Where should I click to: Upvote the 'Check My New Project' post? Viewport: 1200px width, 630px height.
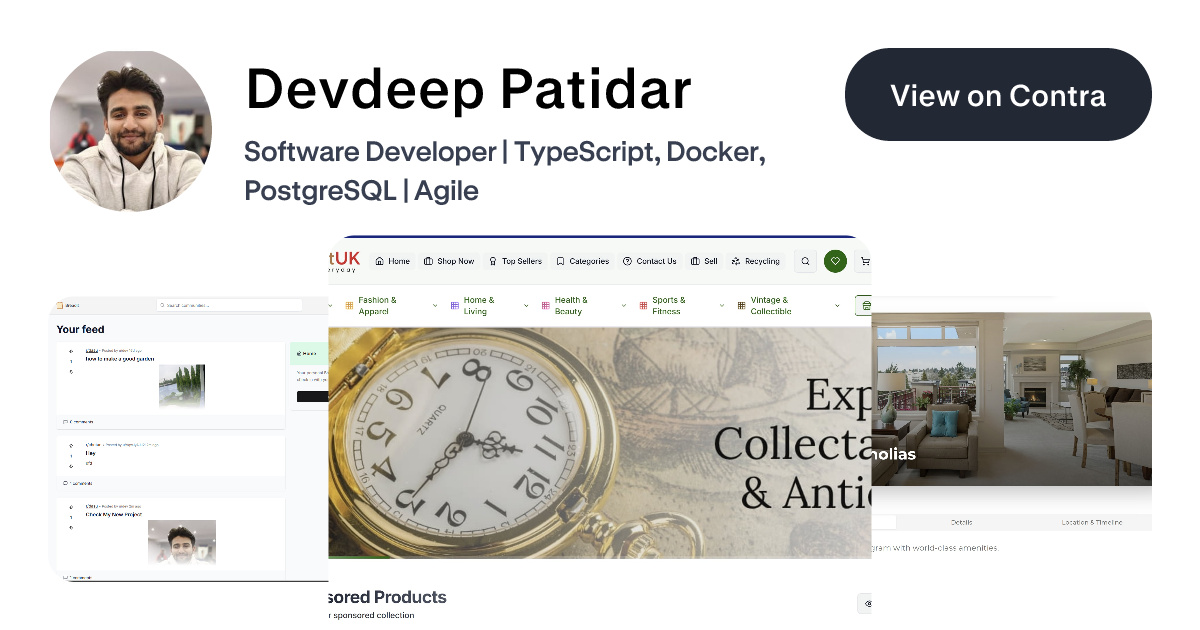(x=70, y=508)
